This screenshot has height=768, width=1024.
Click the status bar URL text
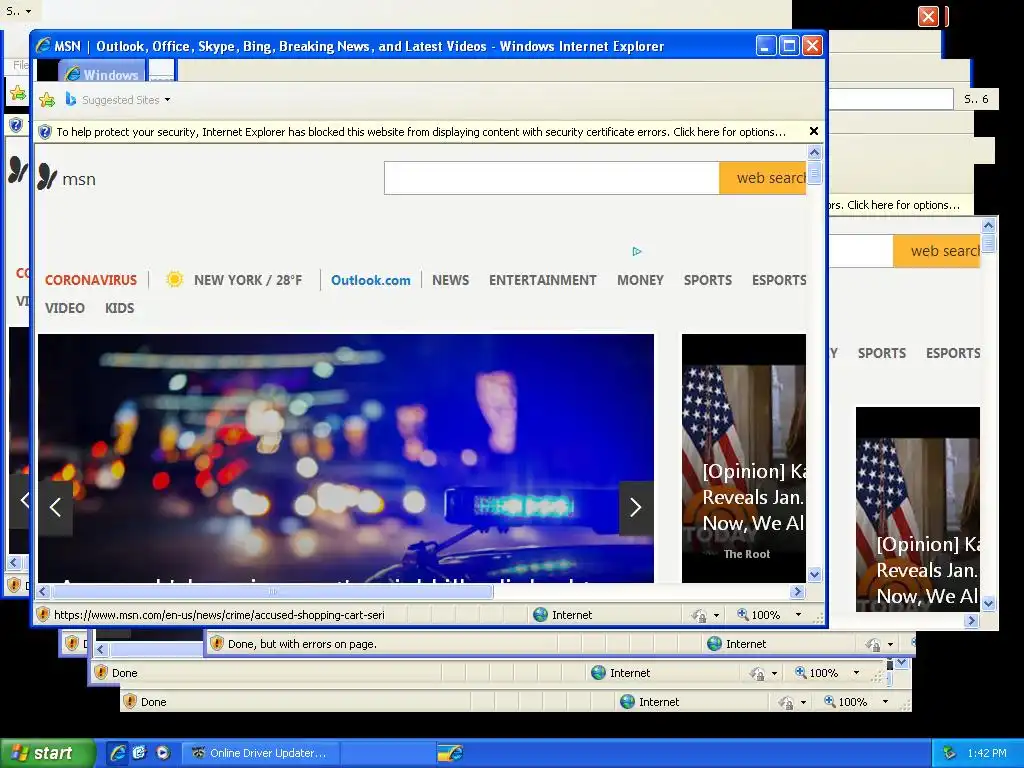pos(219,615)
